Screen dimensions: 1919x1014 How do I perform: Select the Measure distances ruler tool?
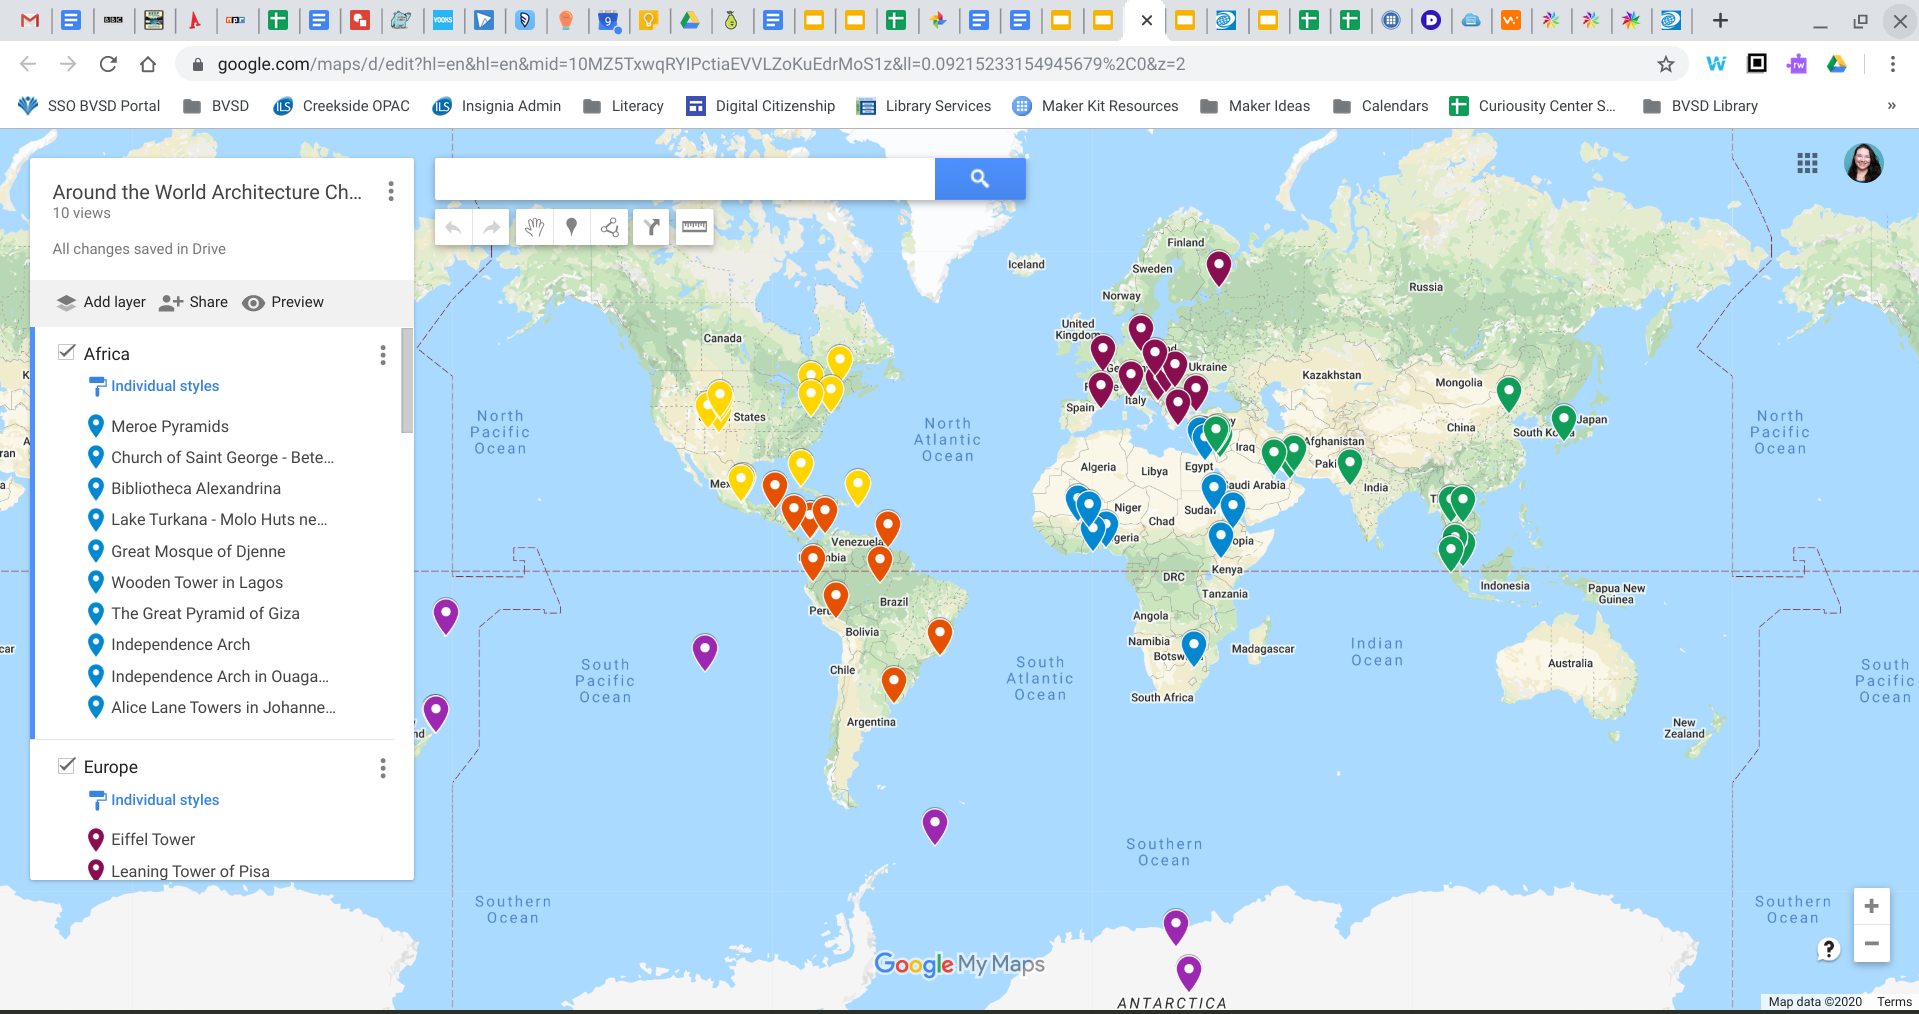pyautogui.click(x=694, y=227)
